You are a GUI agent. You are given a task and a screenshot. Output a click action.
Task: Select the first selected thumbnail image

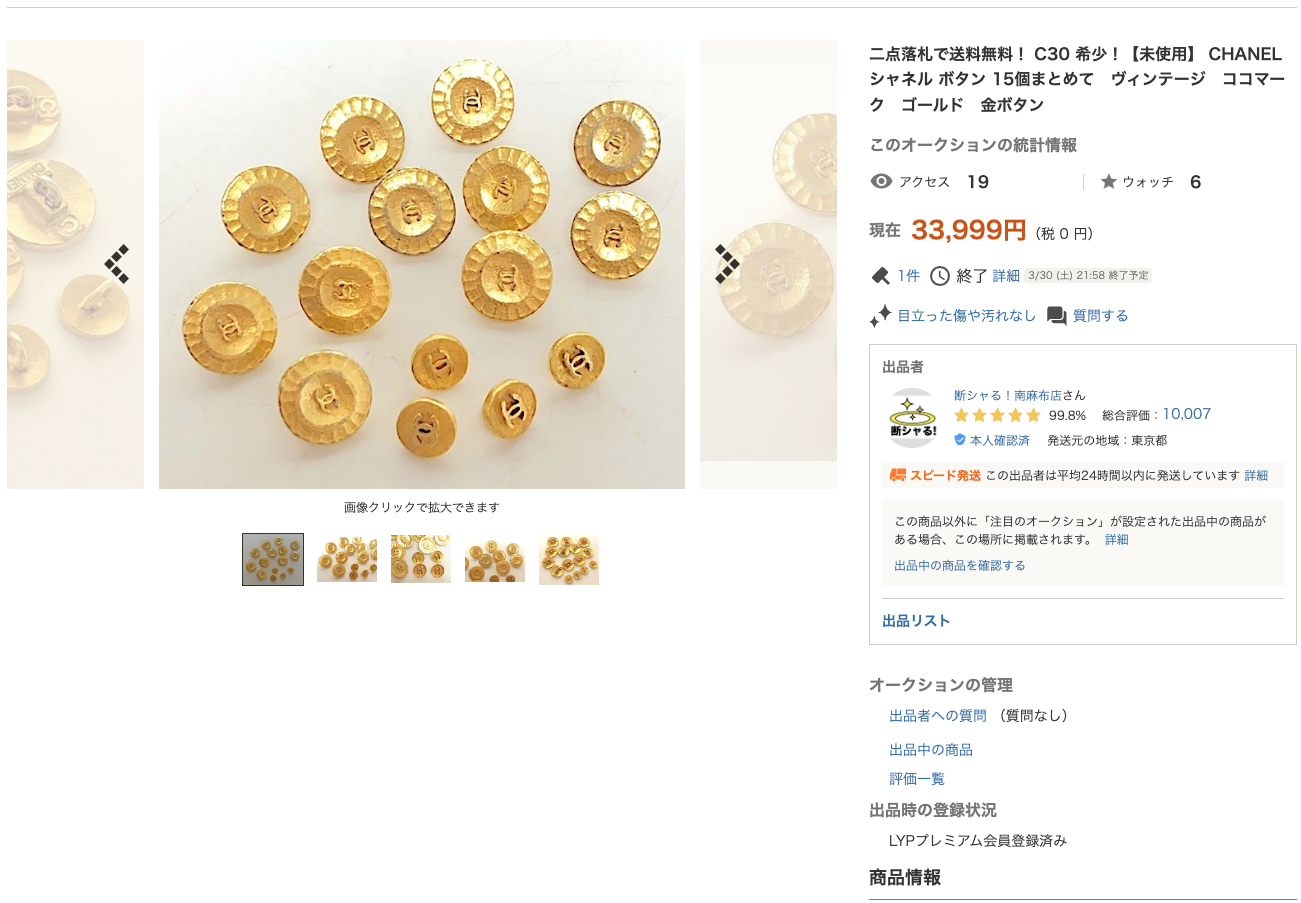click(x=273, y=559)
